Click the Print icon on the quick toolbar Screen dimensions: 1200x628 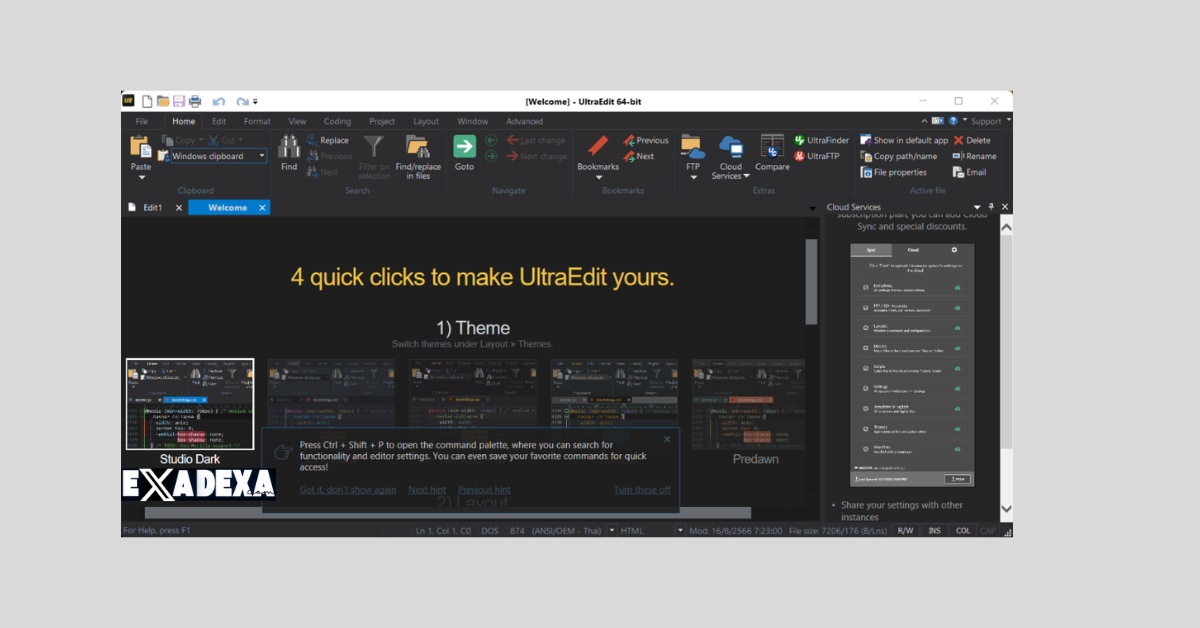[195, 100]
